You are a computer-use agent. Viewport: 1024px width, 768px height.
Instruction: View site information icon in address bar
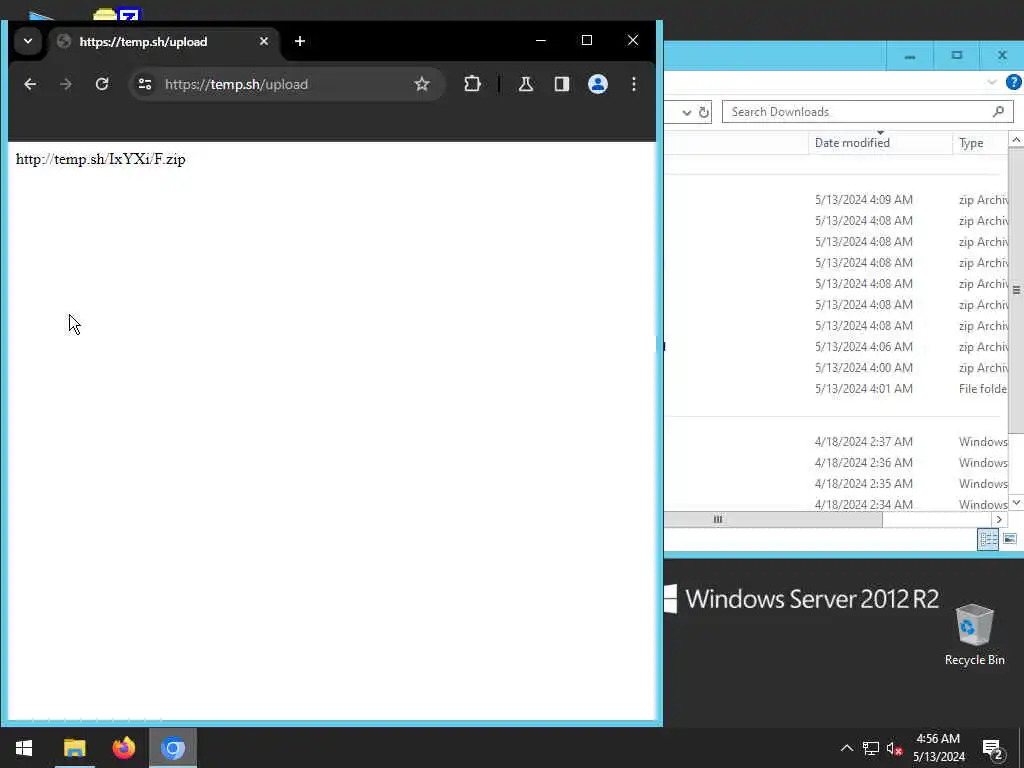pos(145,84)
